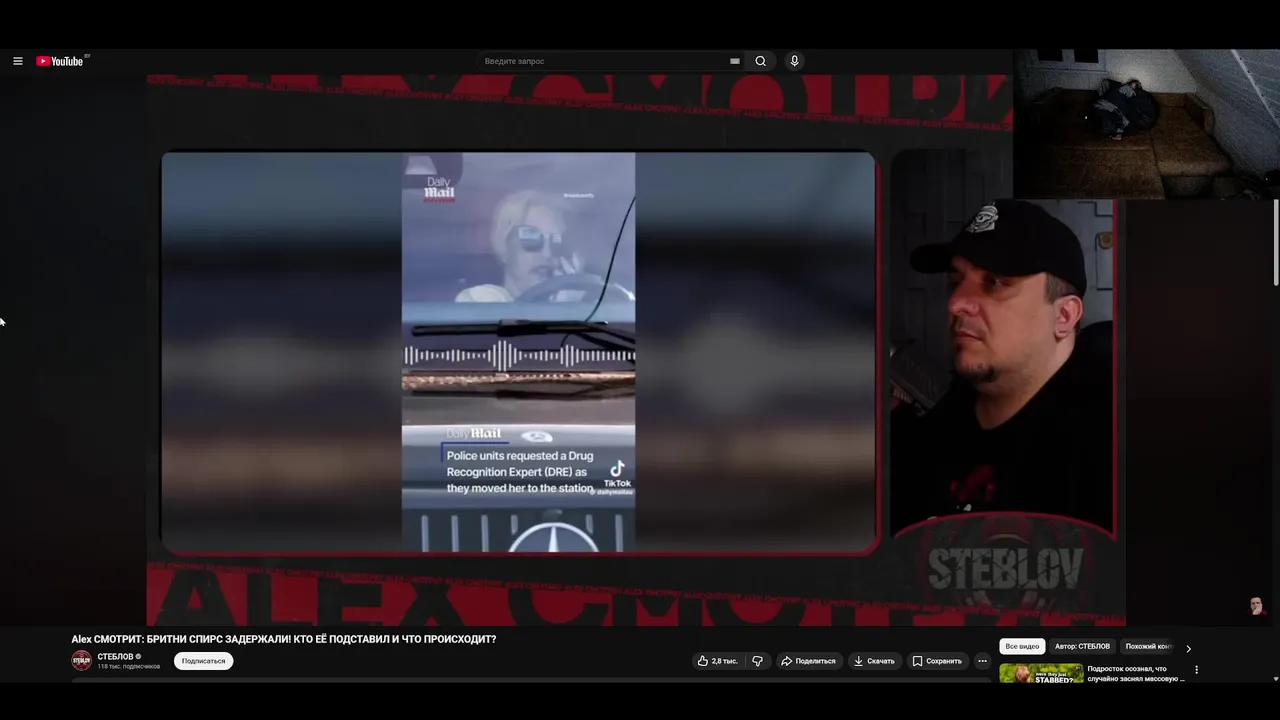Dislike the video with thumbs-down
The image size is (1280, 720).
pos(758,661)
